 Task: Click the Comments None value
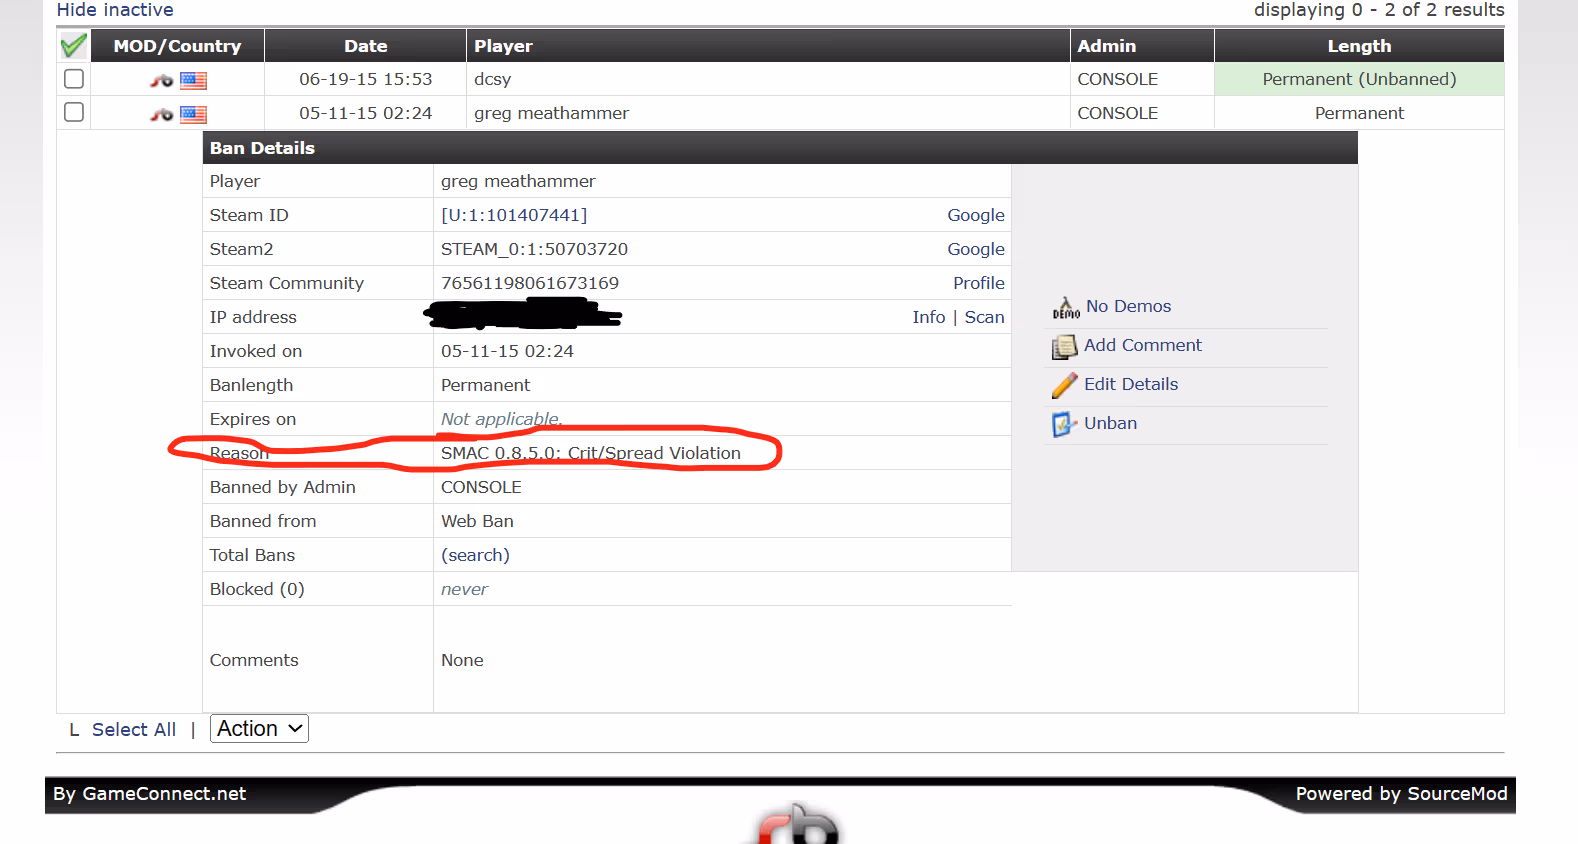pyautogui.click(x=462, y=660)
